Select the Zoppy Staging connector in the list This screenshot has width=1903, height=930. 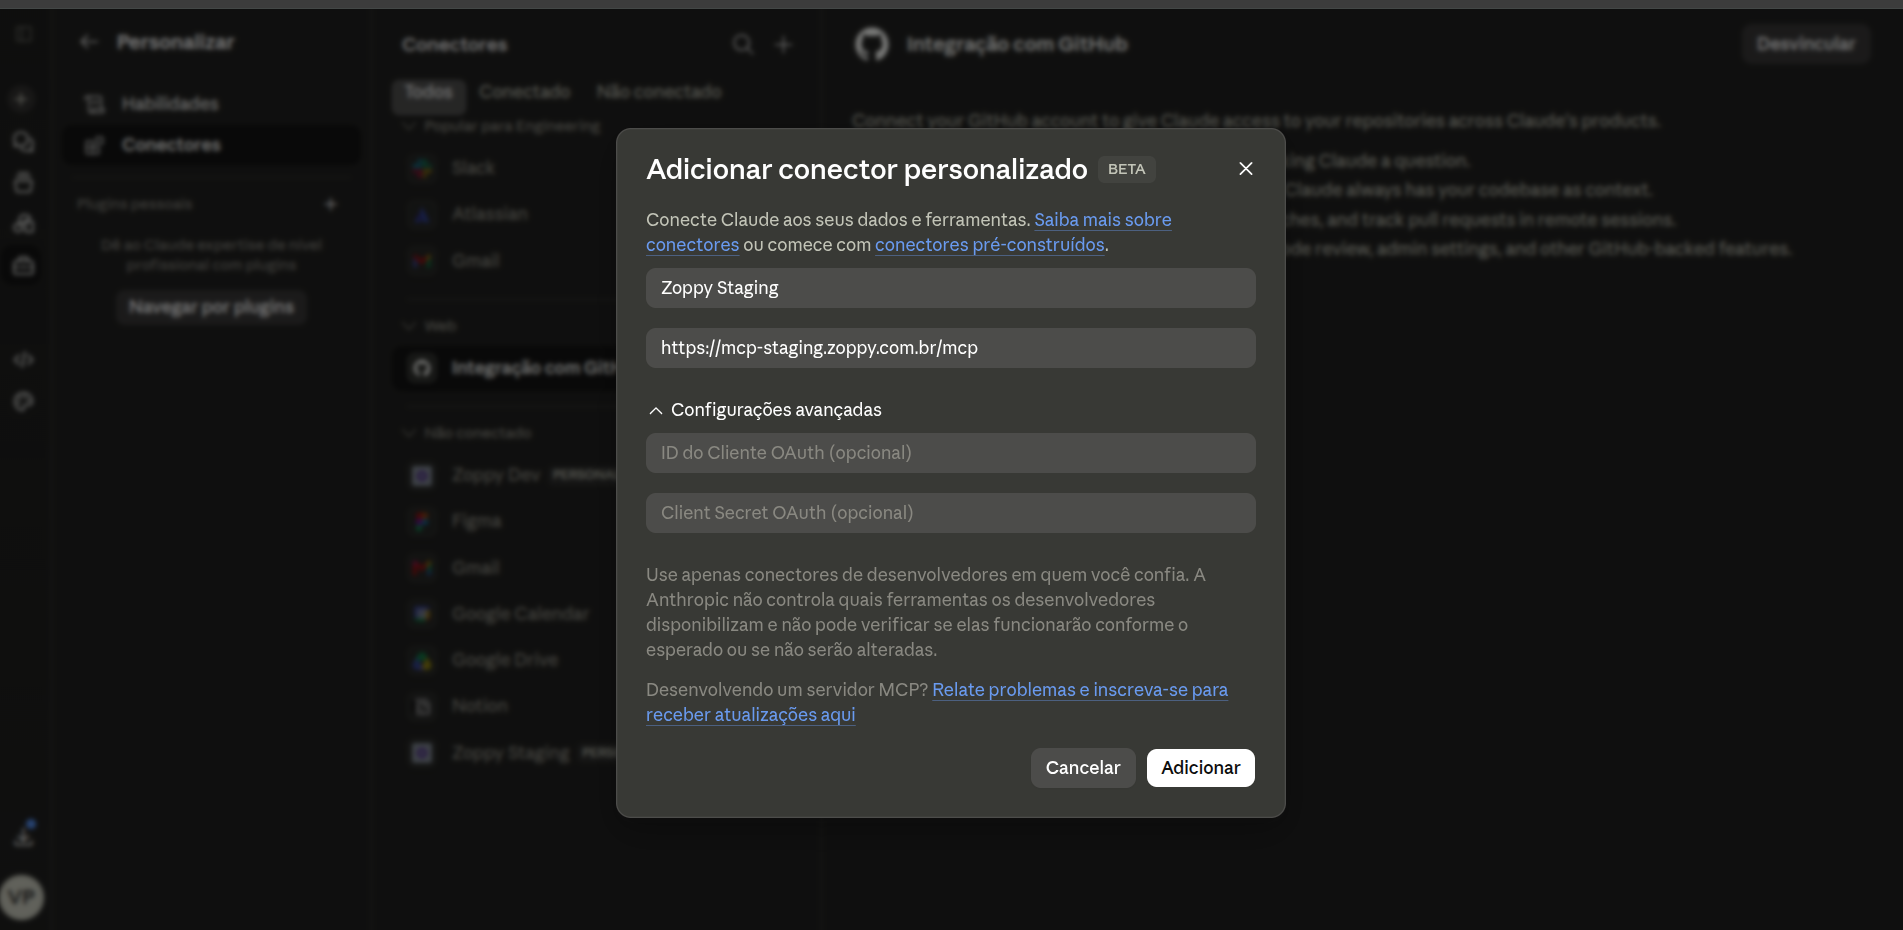pyautogui.click(x=510, y=753)
